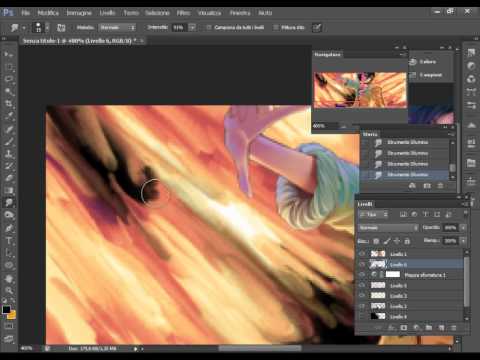Create new layer in Livelli panel
The height and width of the screenshot is (360, 480).
[x=441, y=328]
